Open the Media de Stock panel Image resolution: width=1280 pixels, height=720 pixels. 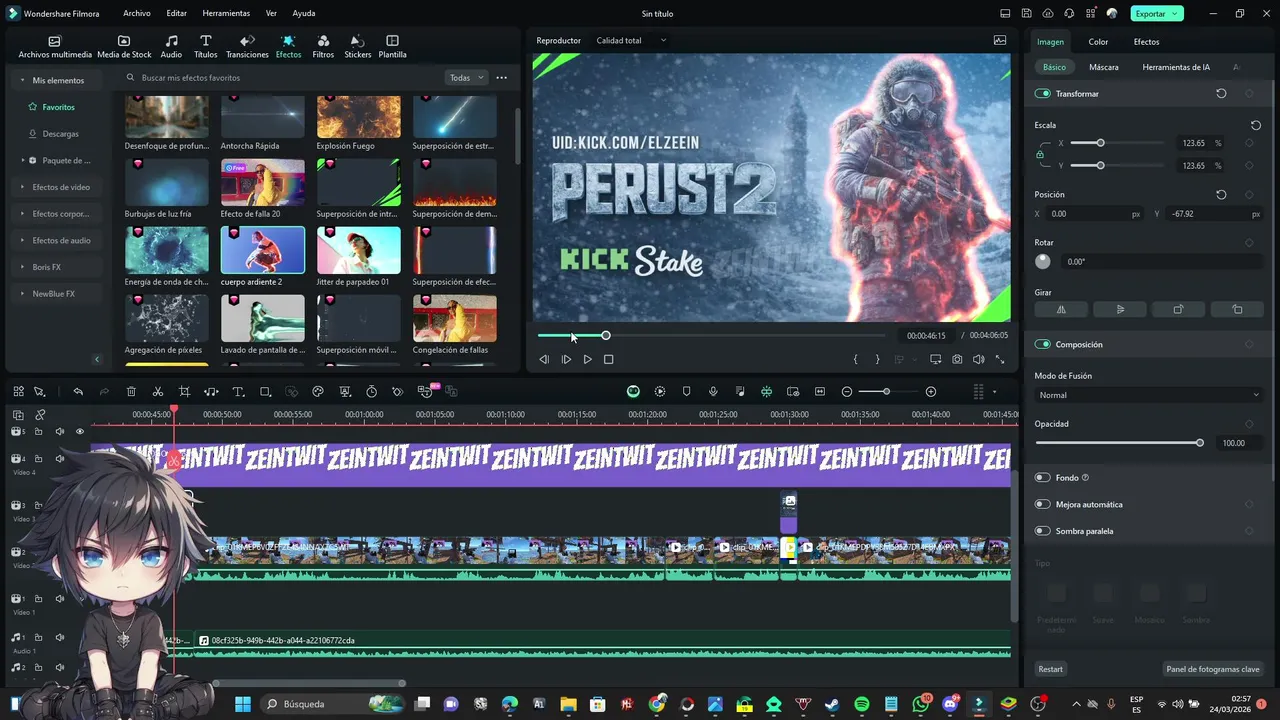click(x=124, y=47)
